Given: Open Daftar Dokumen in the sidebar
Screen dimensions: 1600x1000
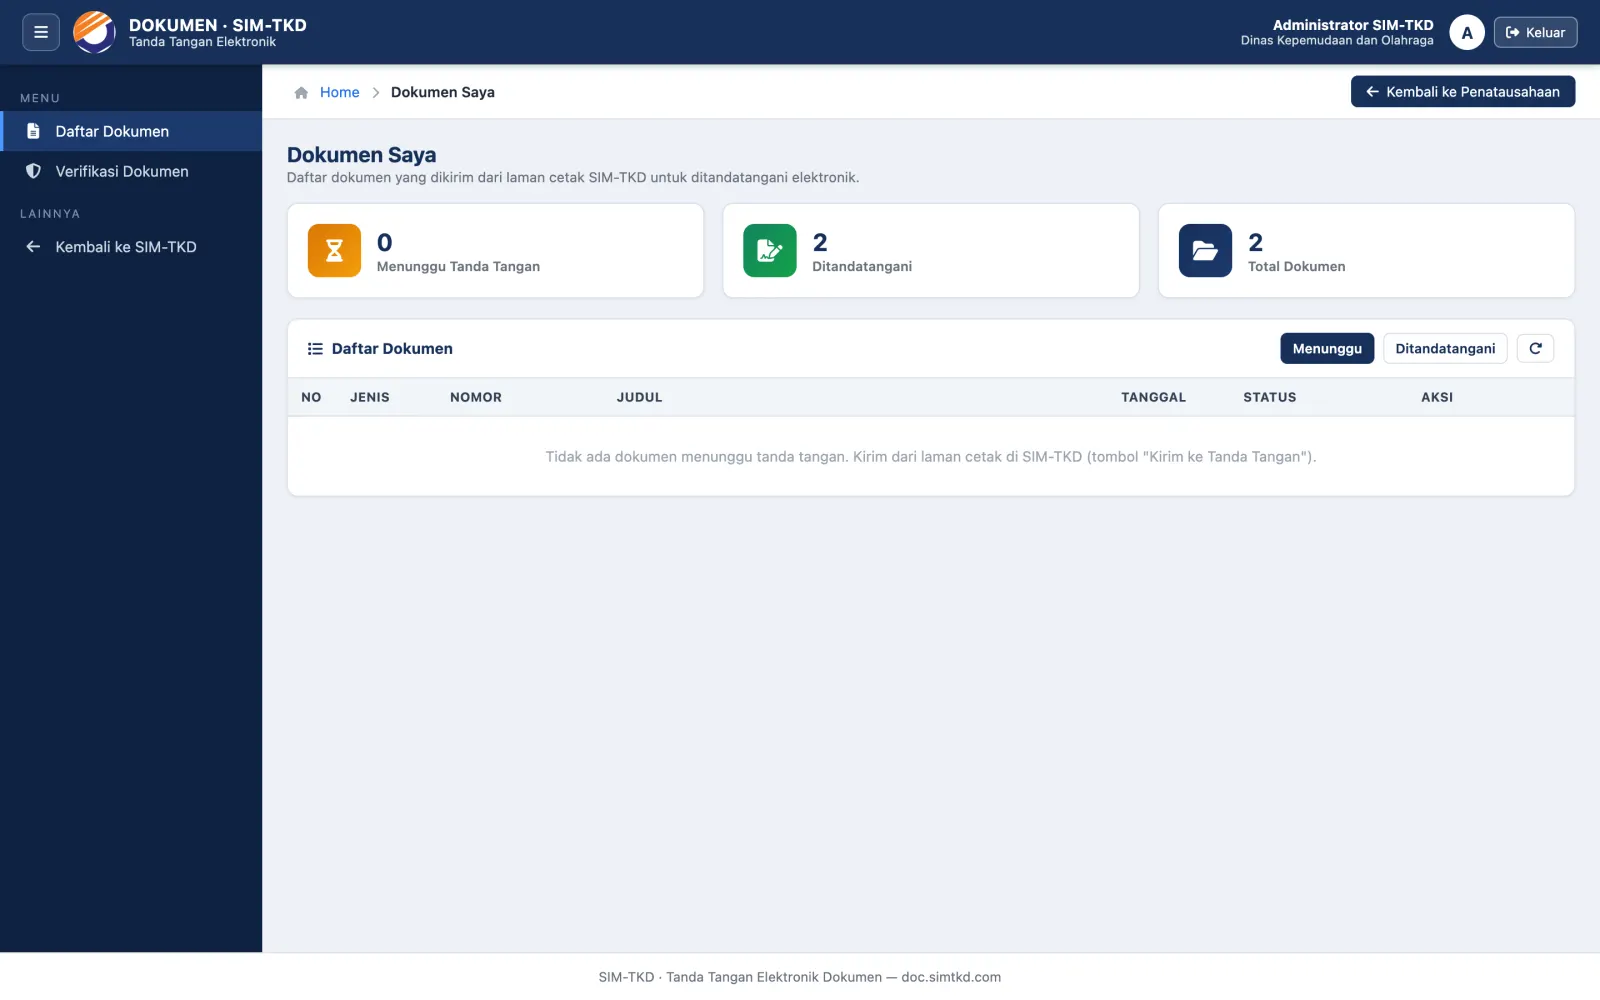Looking at the screenshot, I should tap(131, 131).
